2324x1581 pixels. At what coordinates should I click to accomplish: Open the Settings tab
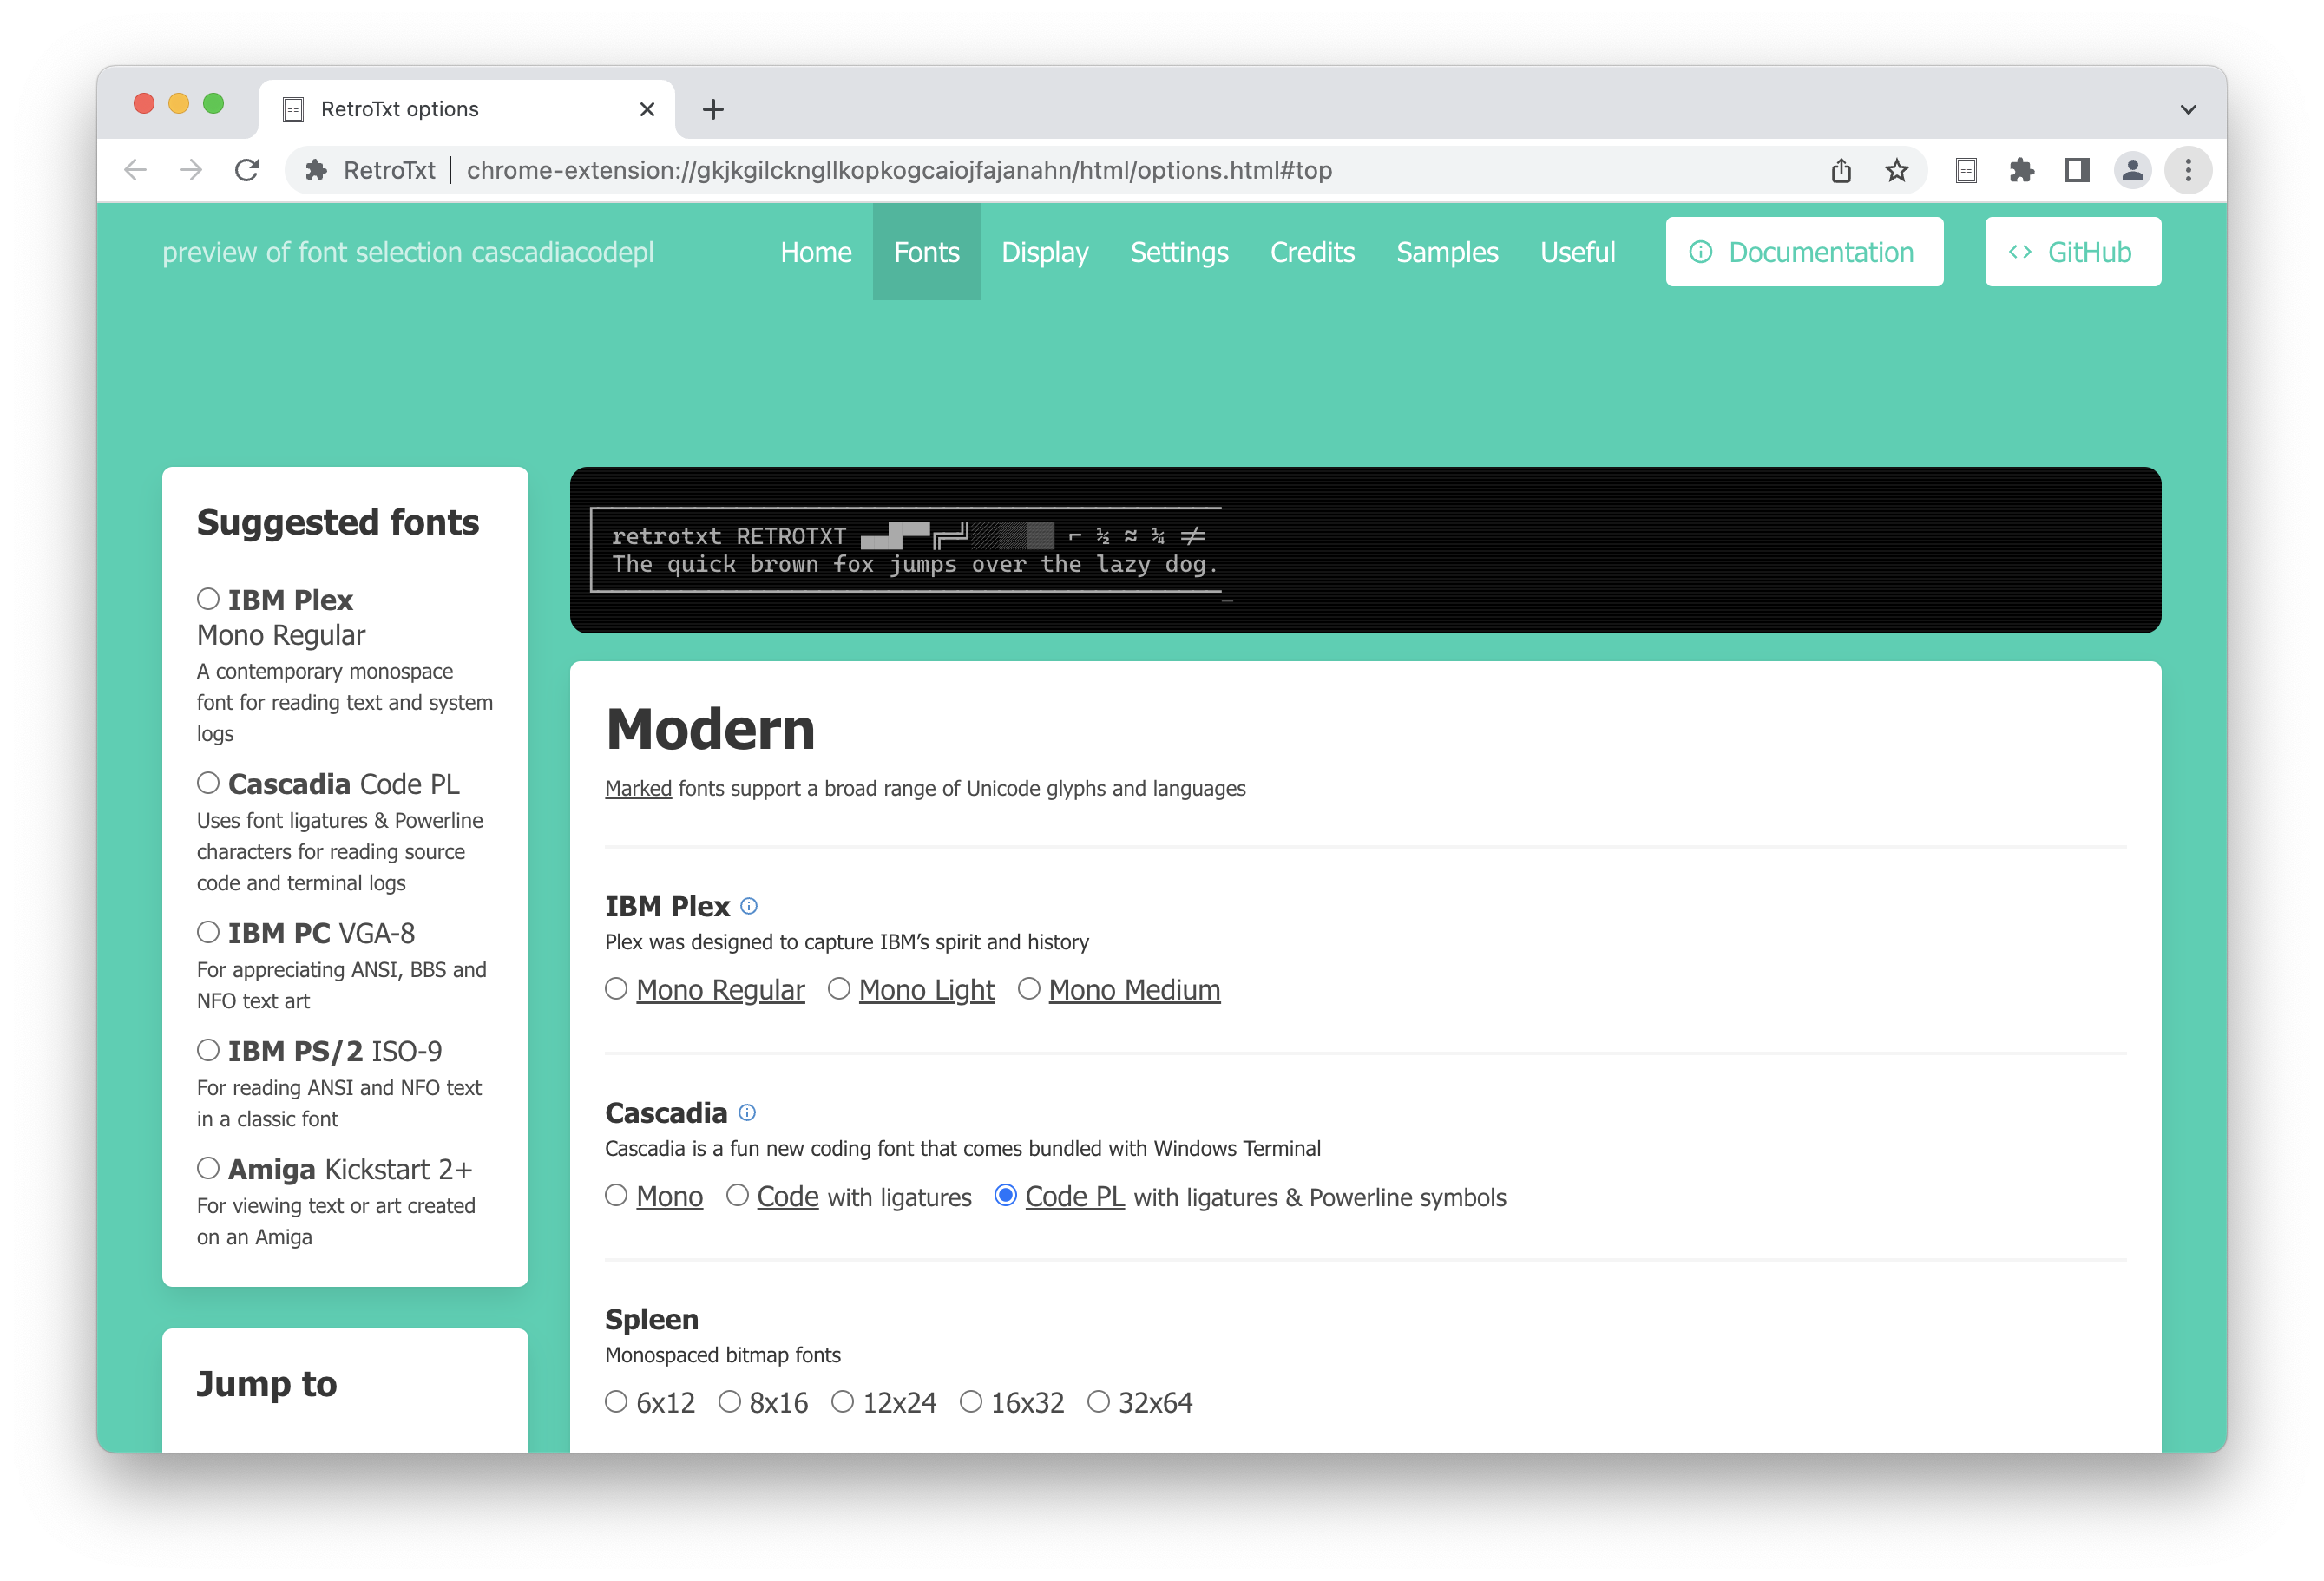pyautogui.click(x=1179, y=252)
